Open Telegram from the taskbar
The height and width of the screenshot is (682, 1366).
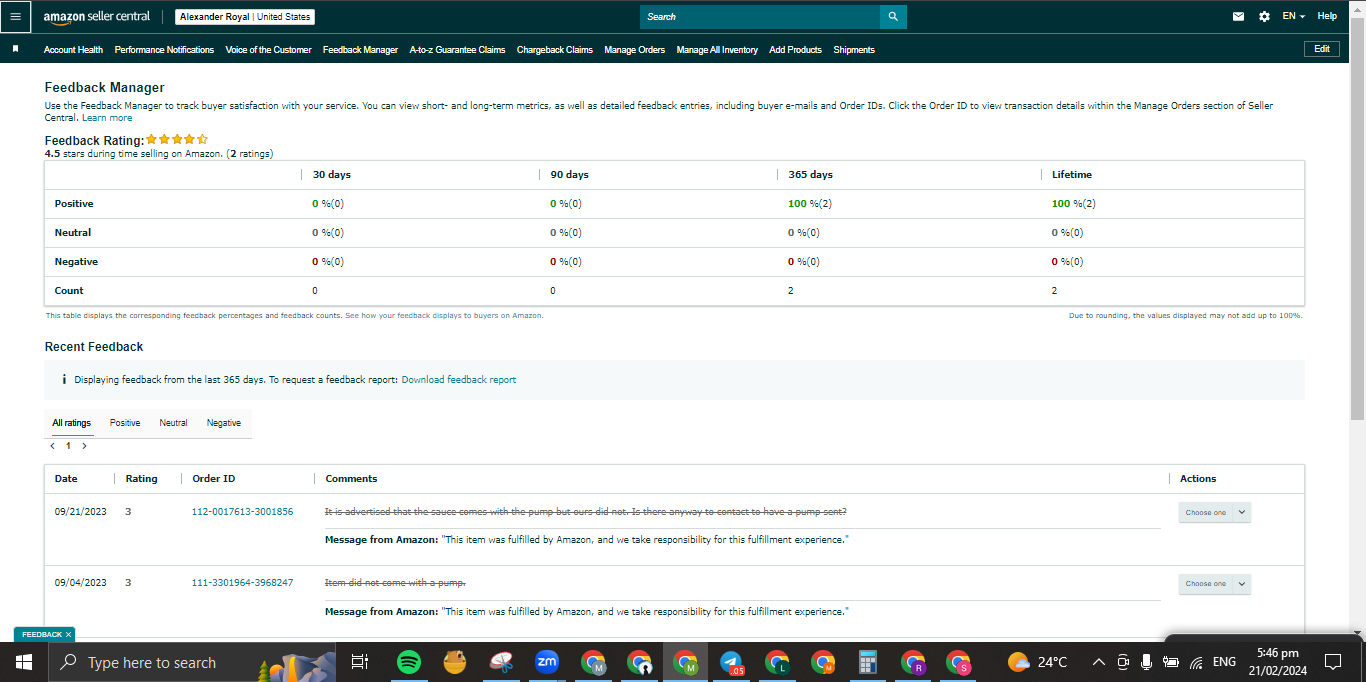coord(732,662)
